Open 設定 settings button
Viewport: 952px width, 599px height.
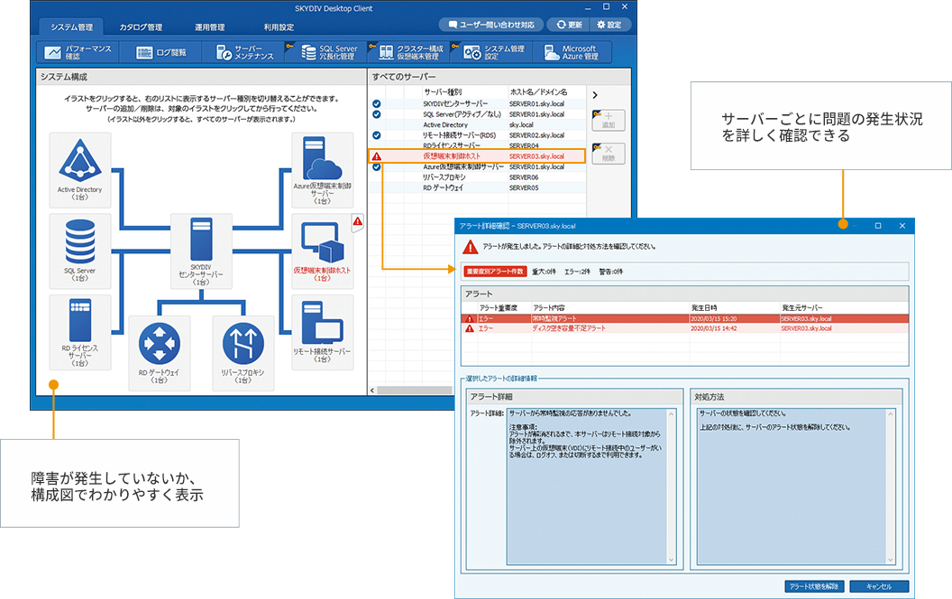point(609,25)
